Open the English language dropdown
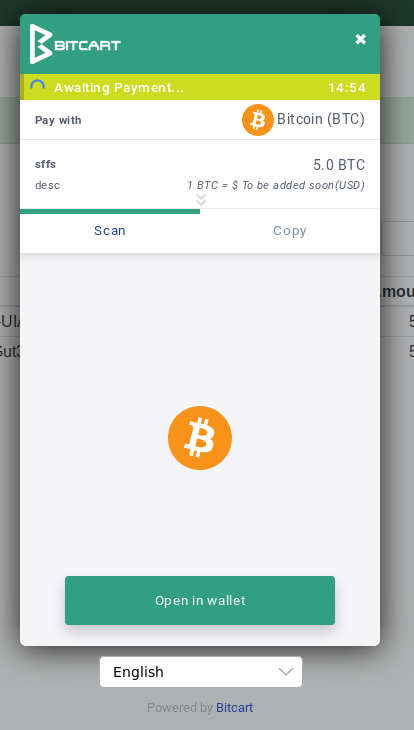The height and width of the screenshot is (730, 414). click(201, 672)
